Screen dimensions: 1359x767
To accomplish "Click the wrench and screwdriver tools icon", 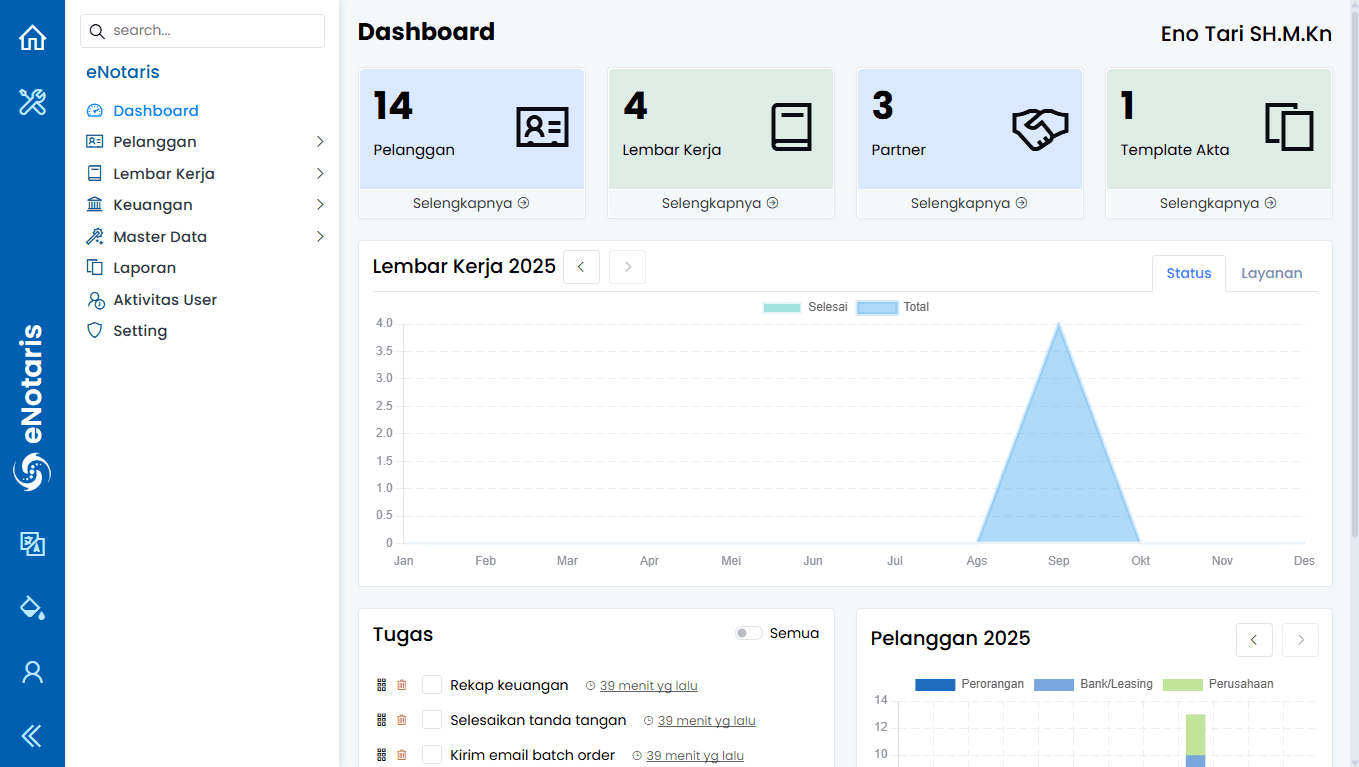I will (x=32, y=102).
